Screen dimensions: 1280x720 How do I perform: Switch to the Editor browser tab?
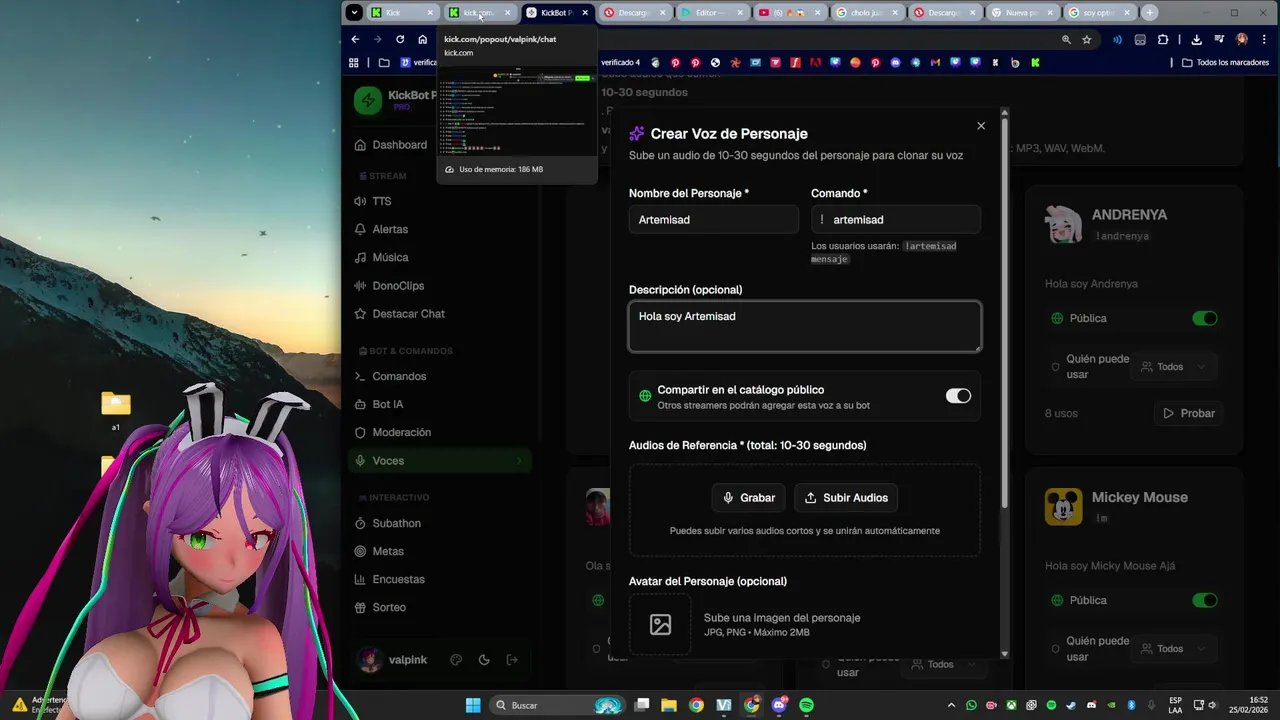coord(712,13)
